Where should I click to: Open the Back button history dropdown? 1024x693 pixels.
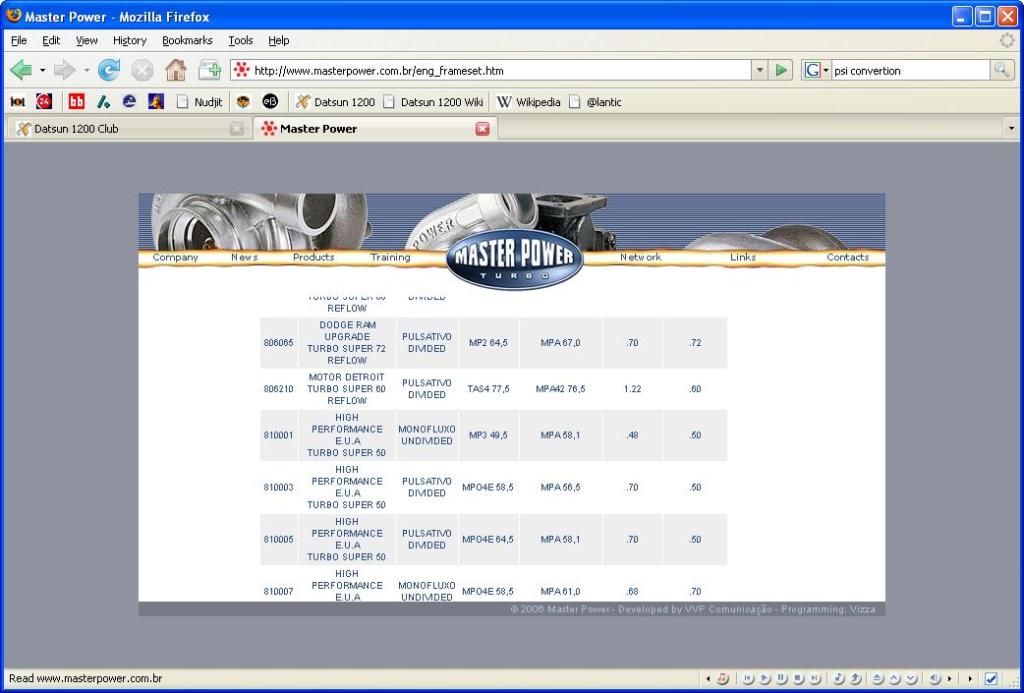(x=42, y=70)
